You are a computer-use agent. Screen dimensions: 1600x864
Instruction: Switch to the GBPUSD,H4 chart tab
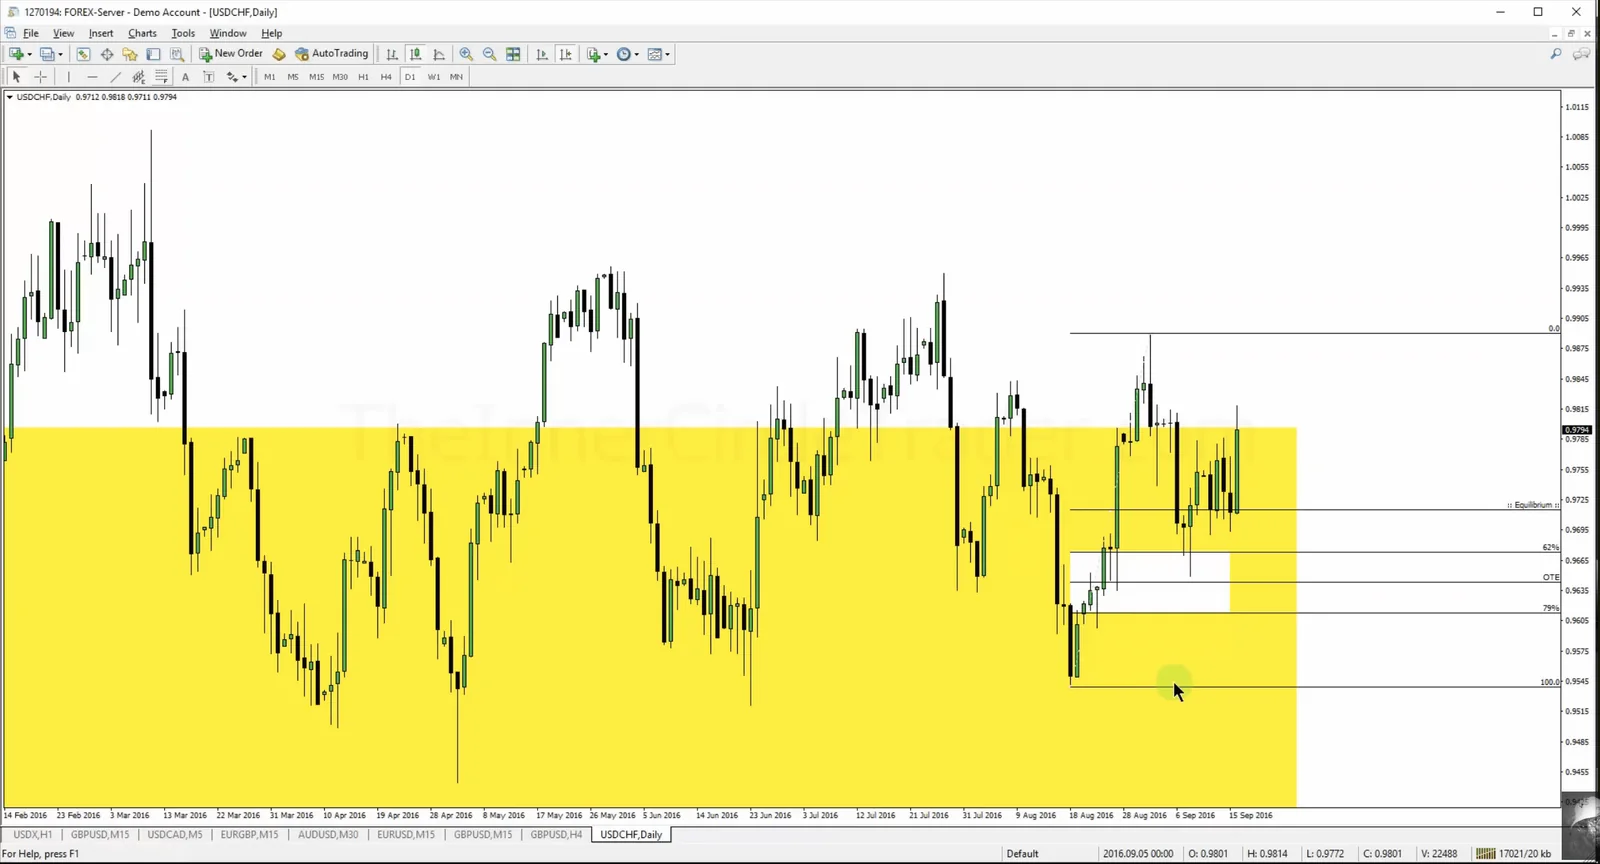coord(556,834)
